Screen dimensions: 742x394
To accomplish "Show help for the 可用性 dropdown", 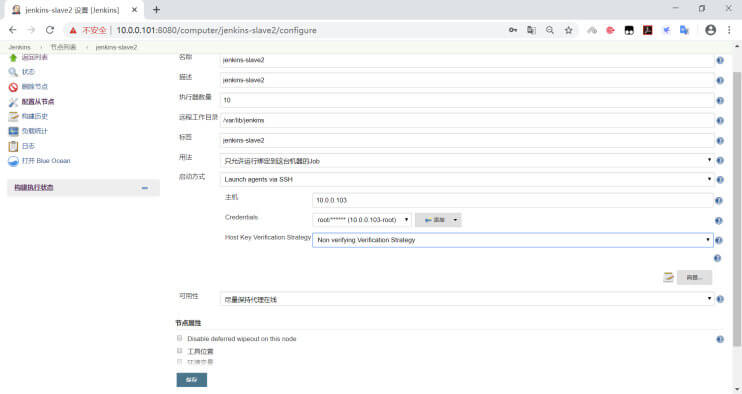I will click(720, 299).
